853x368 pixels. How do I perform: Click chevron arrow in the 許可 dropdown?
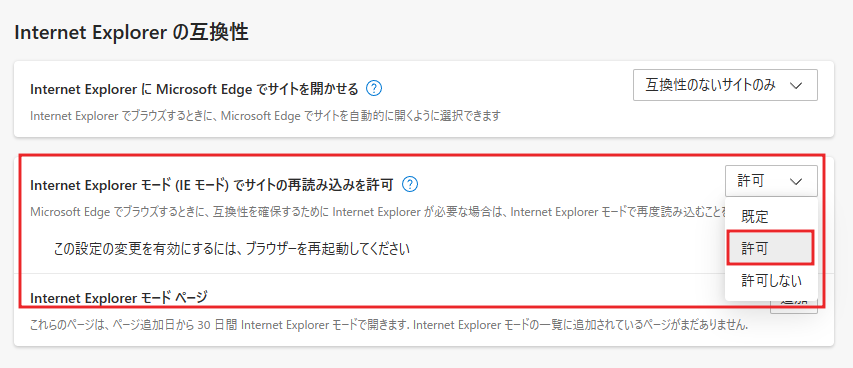point(795,181)
